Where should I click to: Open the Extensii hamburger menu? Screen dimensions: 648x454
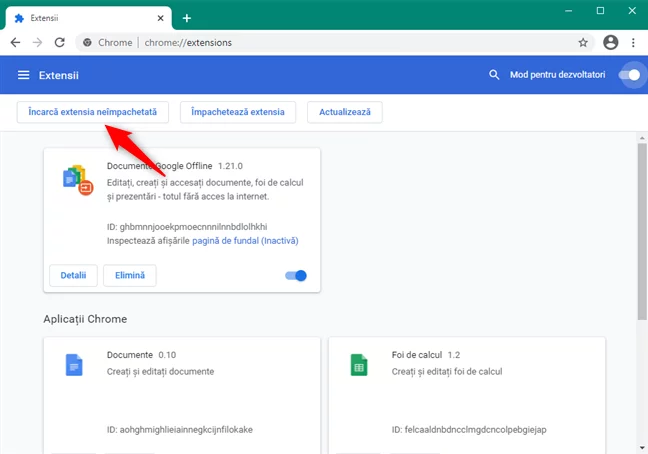coord(24,75)
